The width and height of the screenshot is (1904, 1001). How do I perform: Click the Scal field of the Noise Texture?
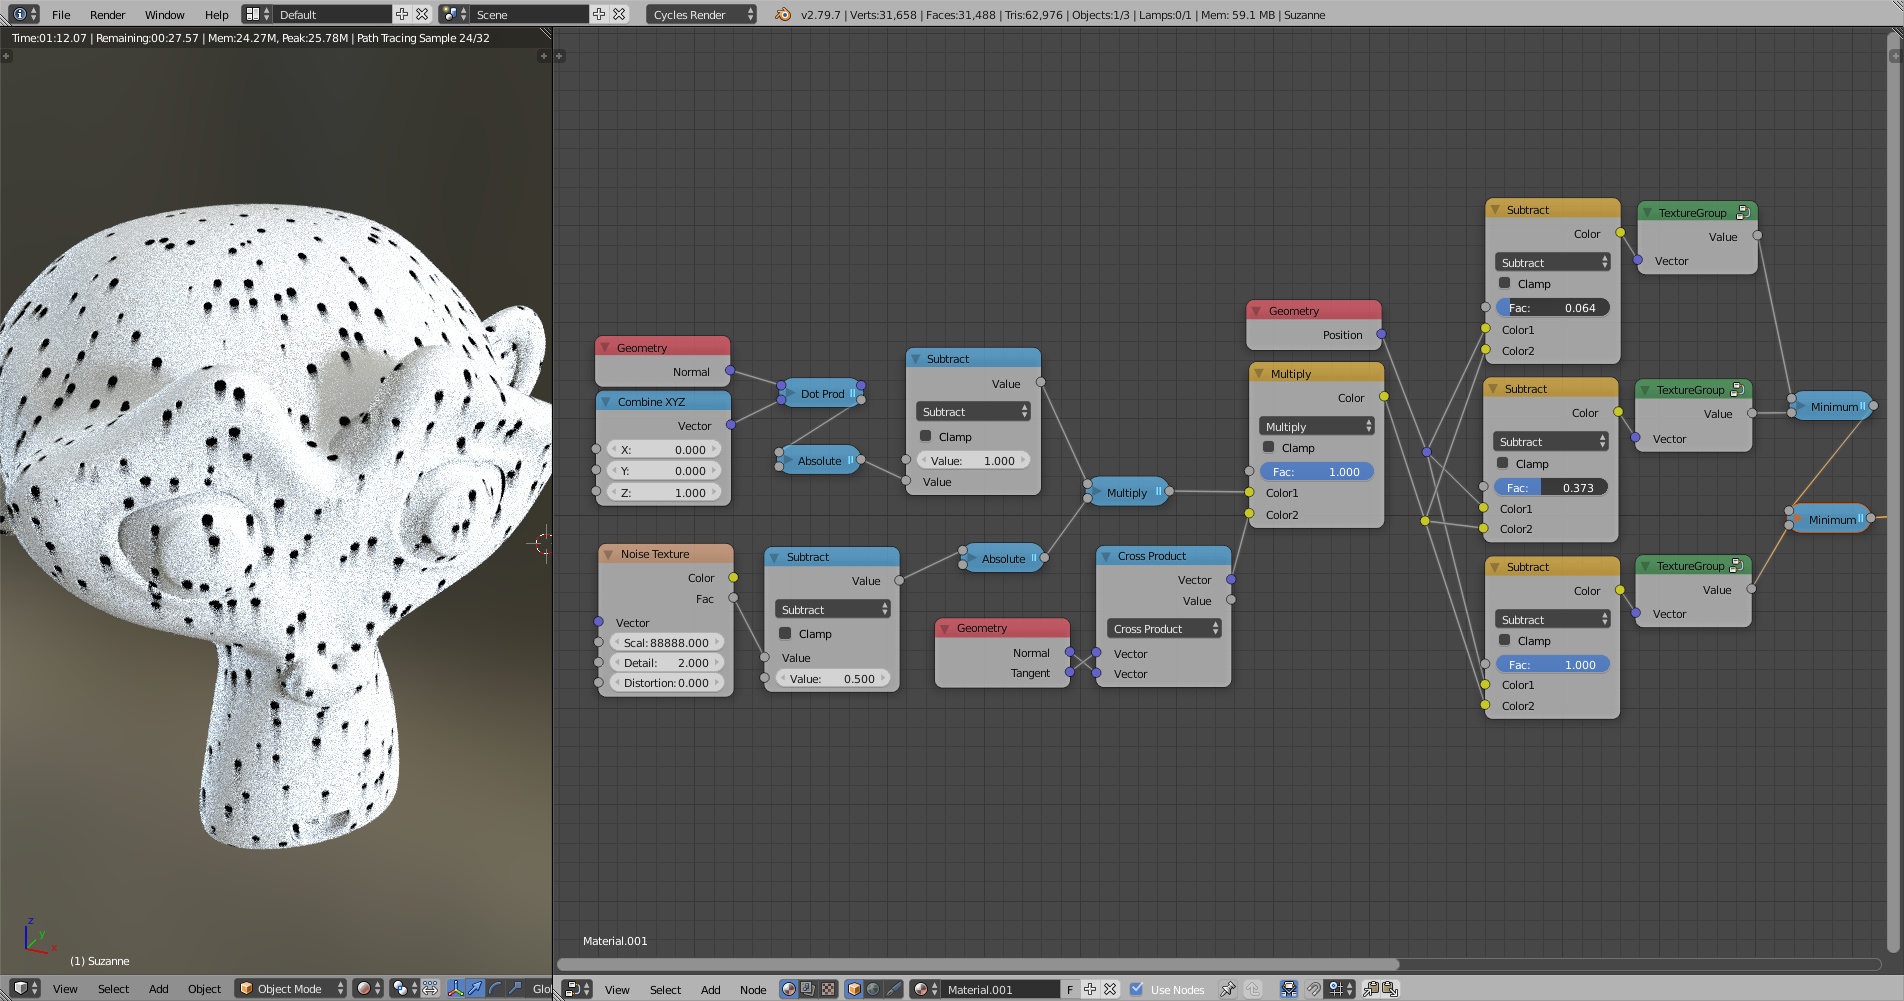[666, 642]
